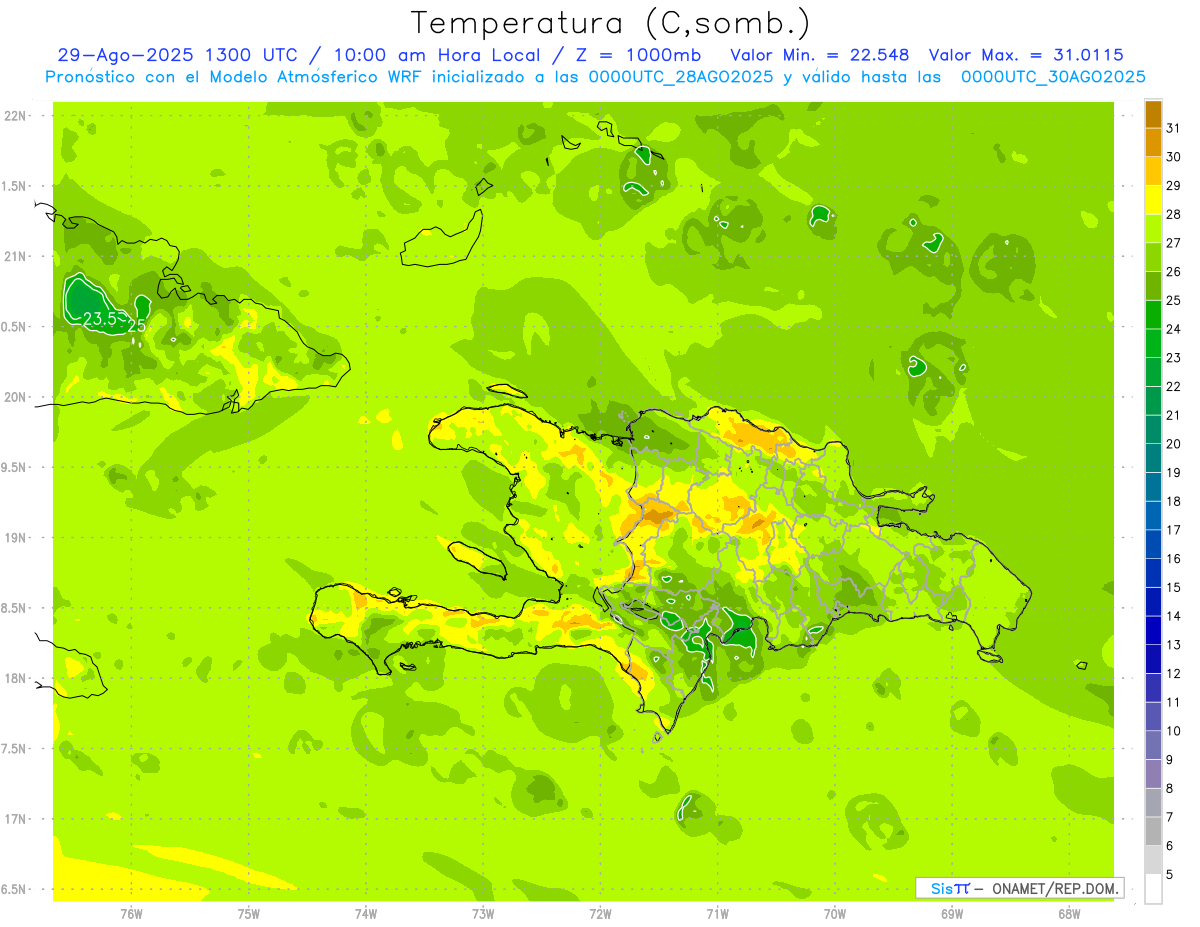The height and width of the screenshot is (927, 1200).
Task: Click the '31' legend scale value
Action: coord(1174,128)
